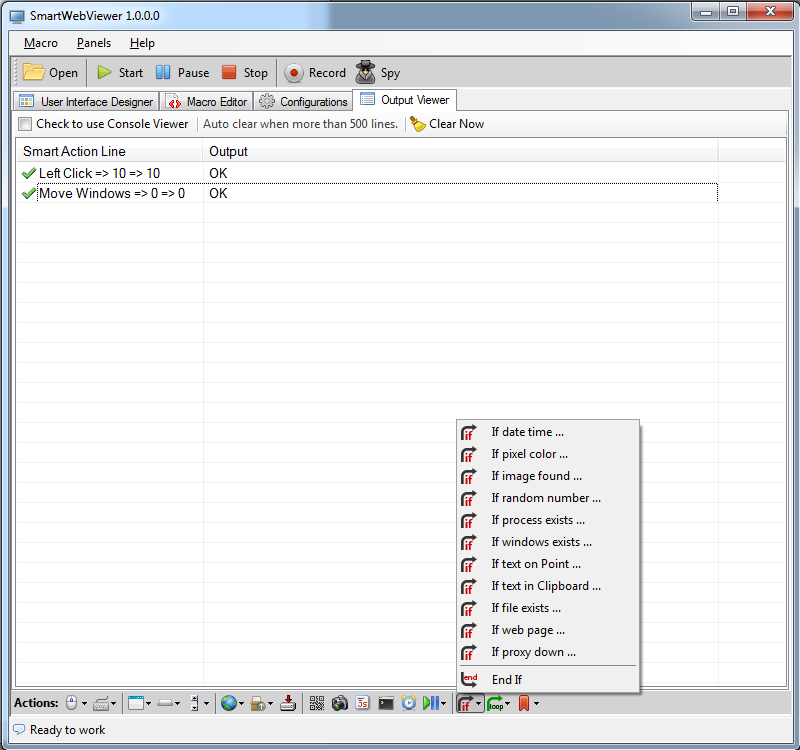
Task: Select the 'Left Click => 10 => 10' row
Action: pos(367,173)
